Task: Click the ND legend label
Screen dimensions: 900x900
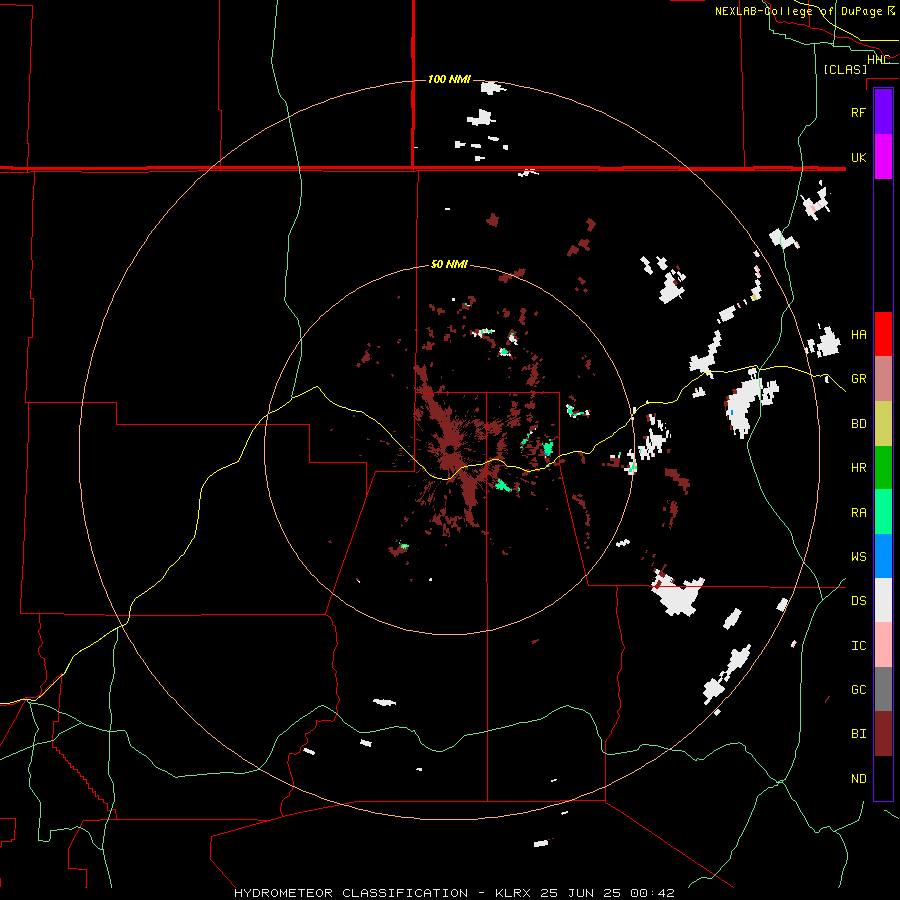Action: pyautogui.click(x=858, y=779)
